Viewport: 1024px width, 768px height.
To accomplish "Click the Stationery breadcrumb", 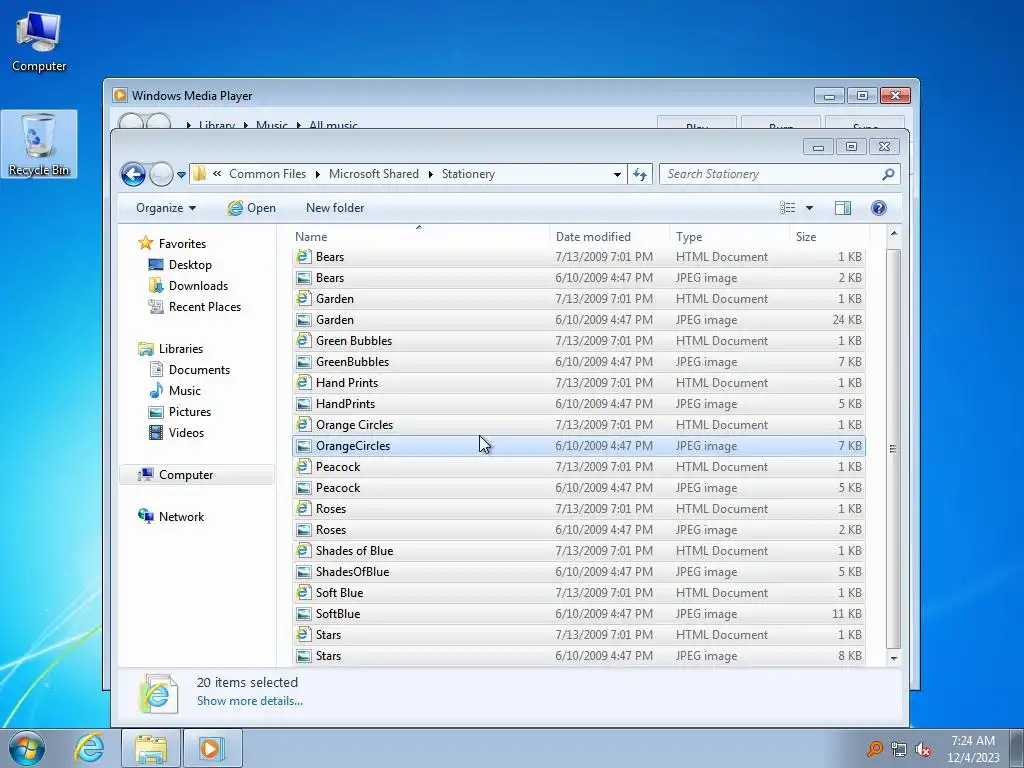I will [468, 174].
